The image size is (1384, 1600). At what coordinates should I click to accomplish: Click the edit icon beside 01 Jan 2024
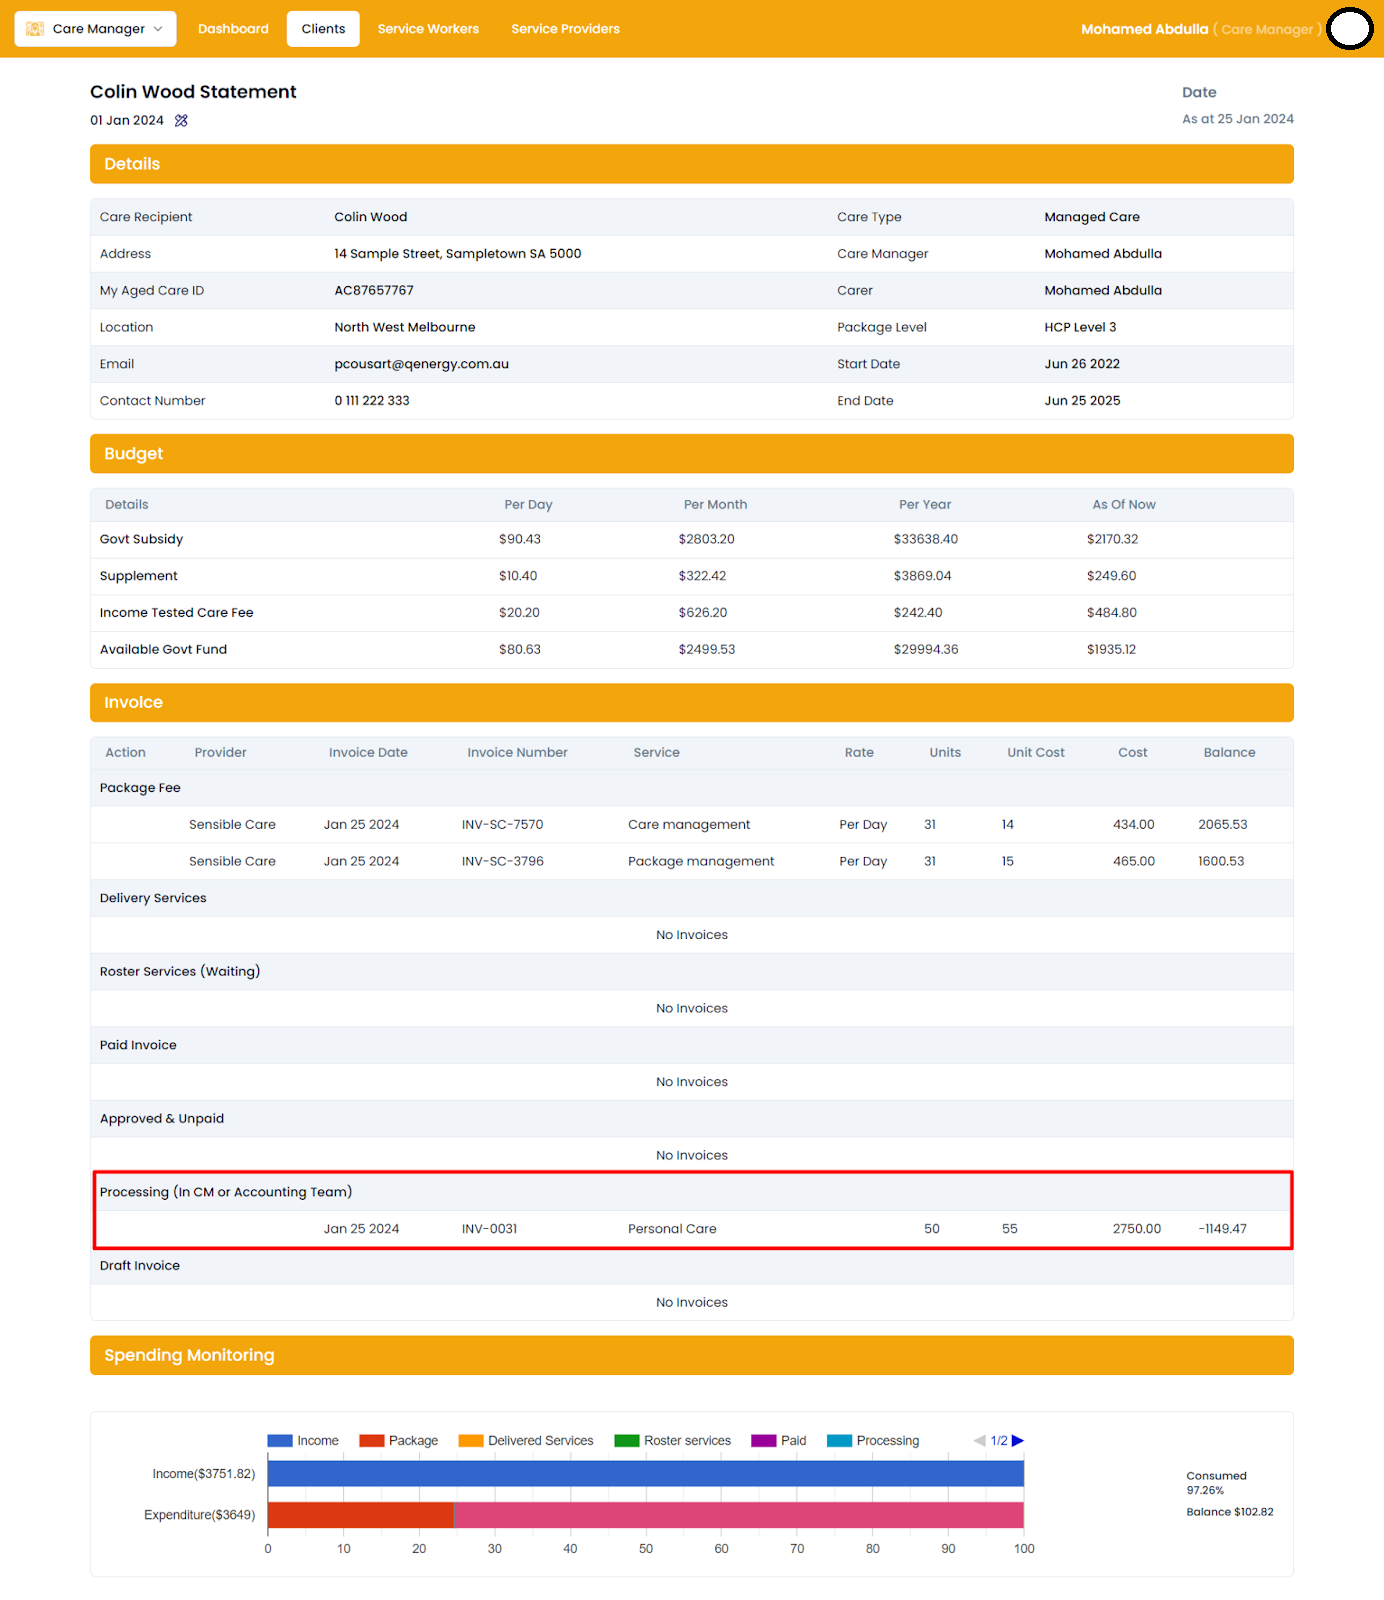[181, 121]
